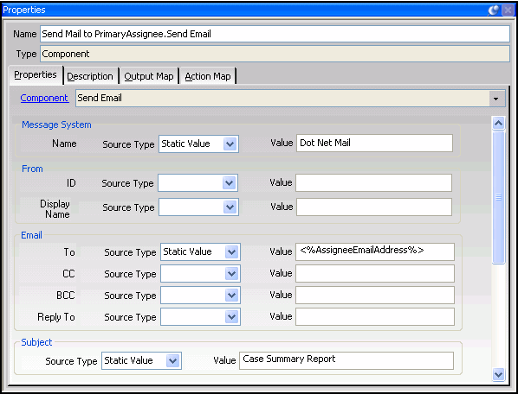
Task: Edit the Case Summary Report subject value
Action: pos(346,361)
